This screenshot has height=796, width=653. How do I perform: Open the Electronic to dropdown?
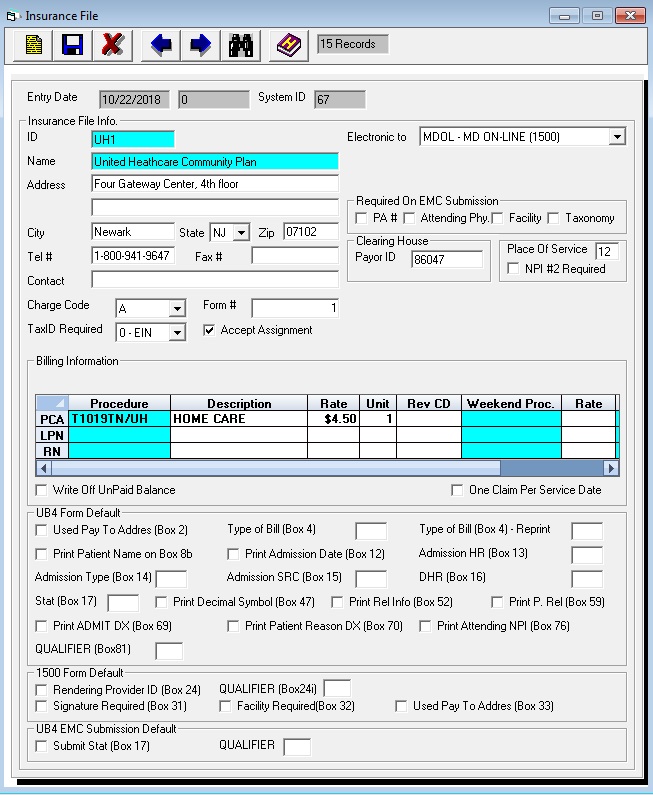[x=617, y=137]
